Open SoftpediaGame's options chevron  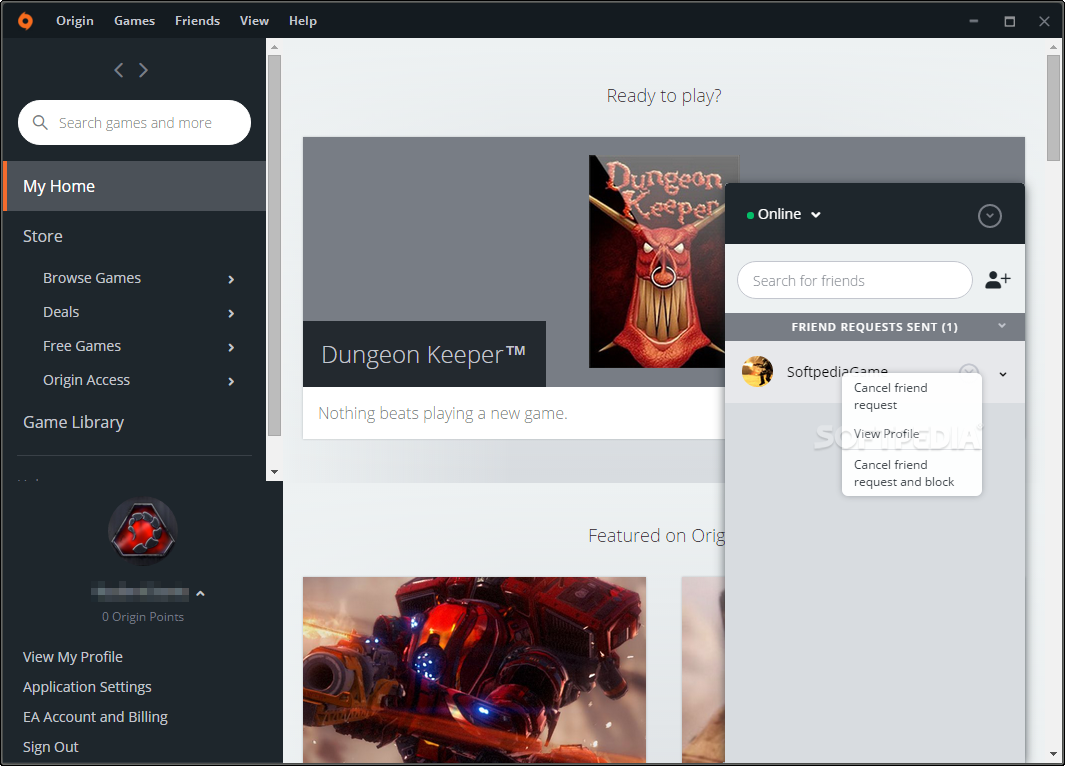(1003, 374)
